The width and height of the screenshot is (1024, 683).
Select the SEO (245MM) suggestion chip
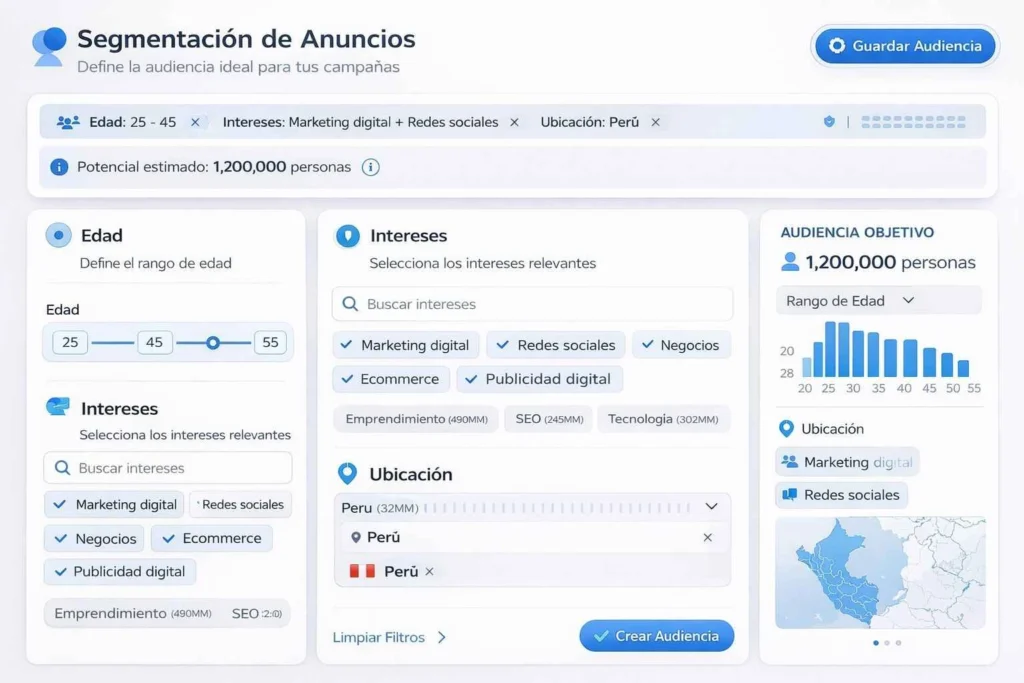[x=548, y=419]
